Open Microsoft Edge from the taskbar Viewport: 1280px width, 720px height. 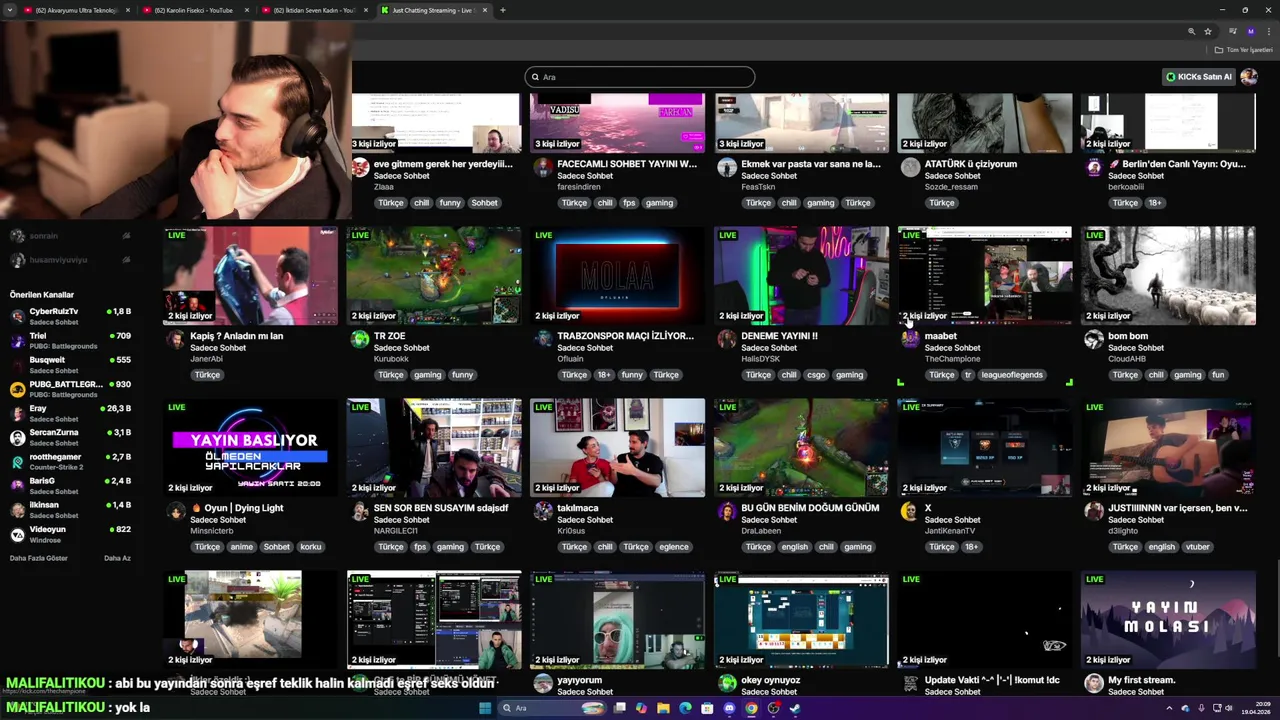coord(685,708)
